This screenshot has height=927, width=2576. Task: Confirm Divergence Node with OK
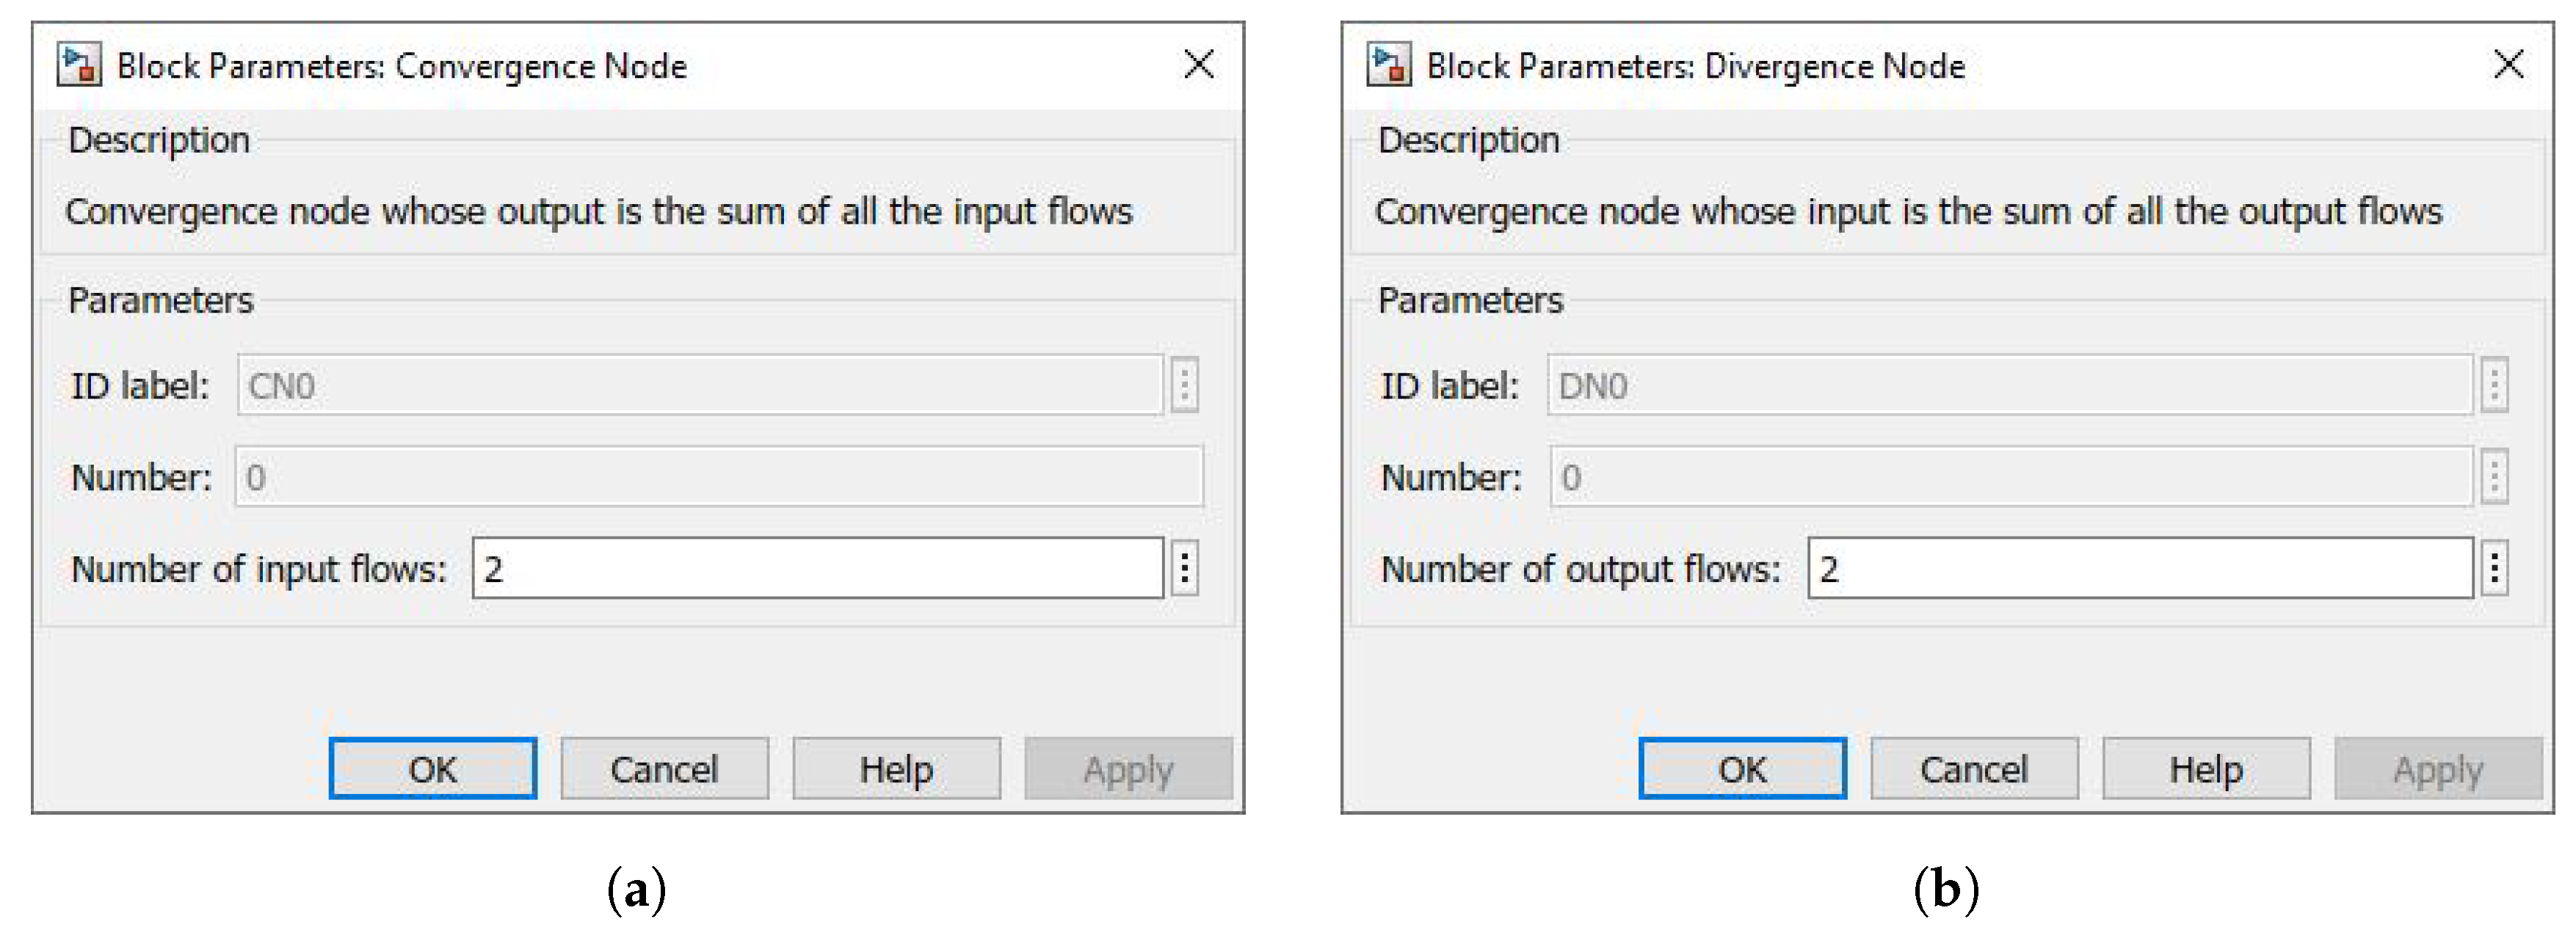click(1742, 769)
